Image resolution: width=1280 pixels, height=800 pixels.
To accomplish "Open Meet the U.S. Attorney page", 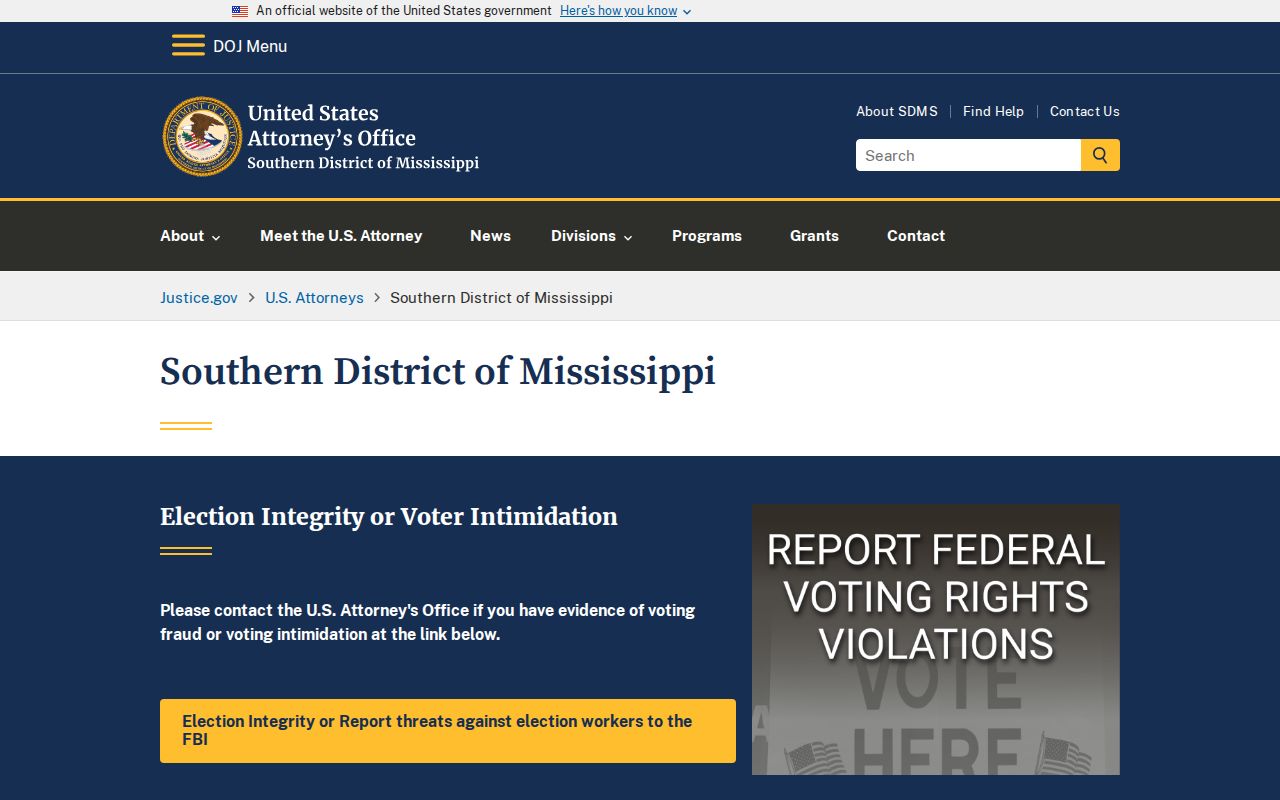I will [341, 236].
